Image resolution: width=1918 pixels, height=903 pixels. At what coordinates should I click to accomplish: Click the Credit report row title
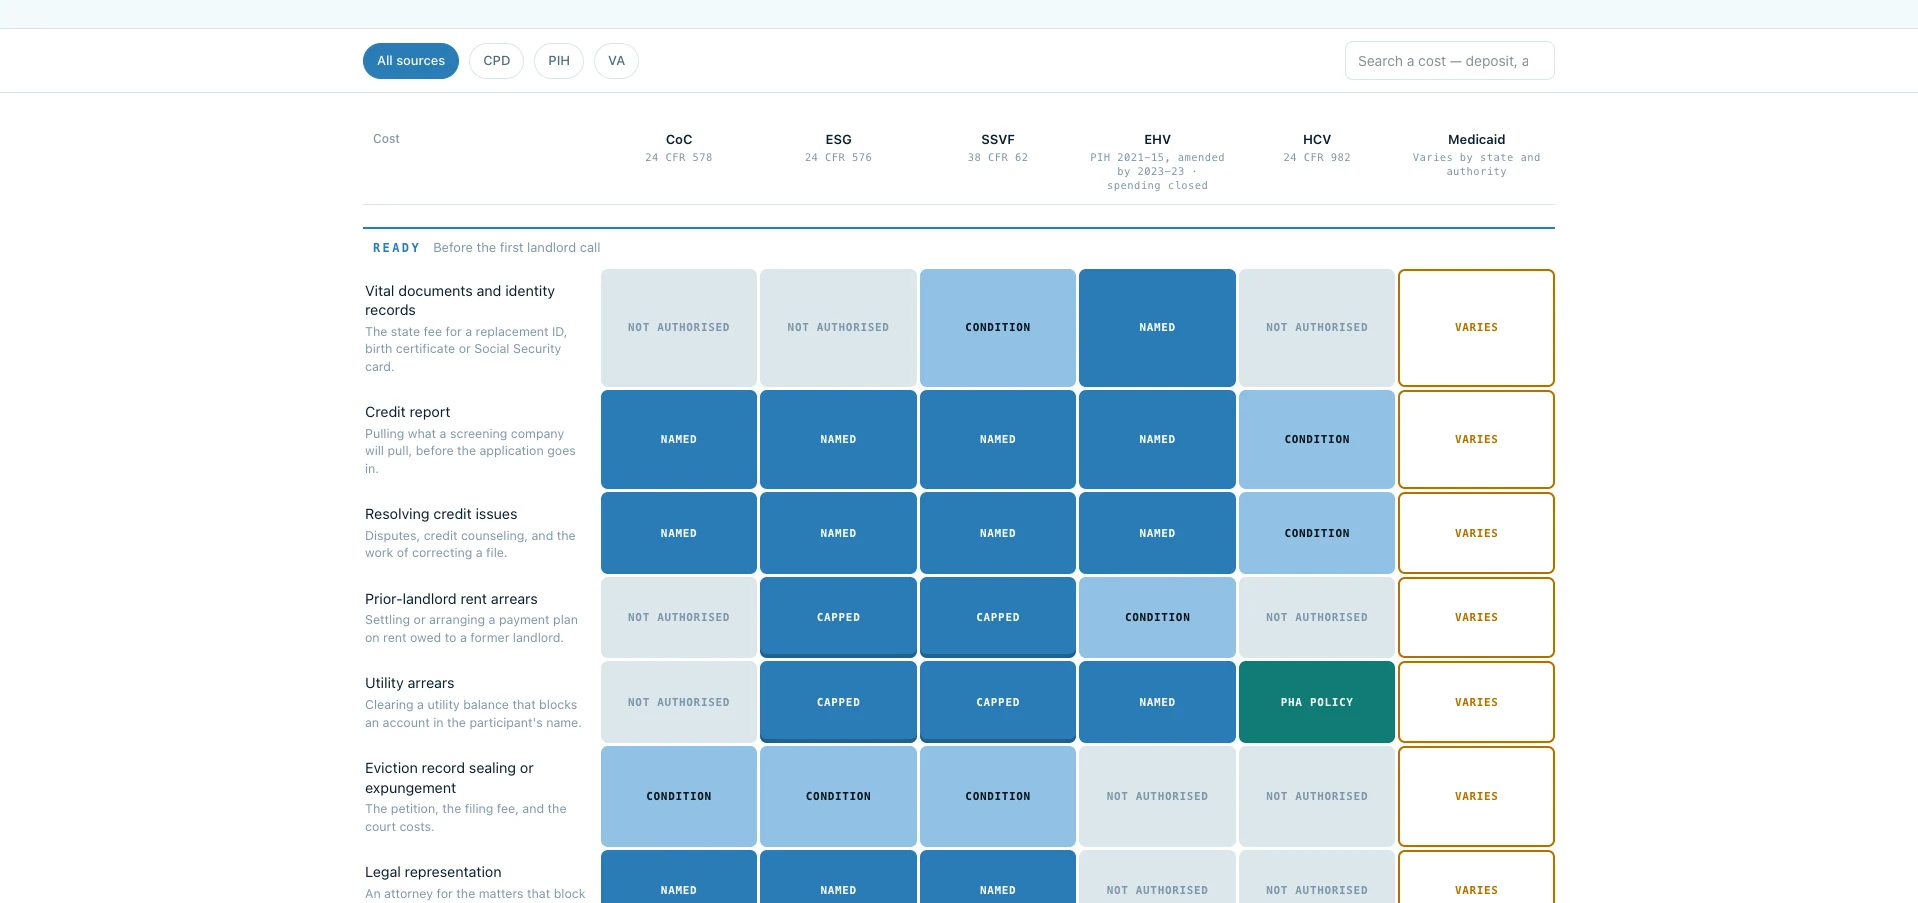408,412
